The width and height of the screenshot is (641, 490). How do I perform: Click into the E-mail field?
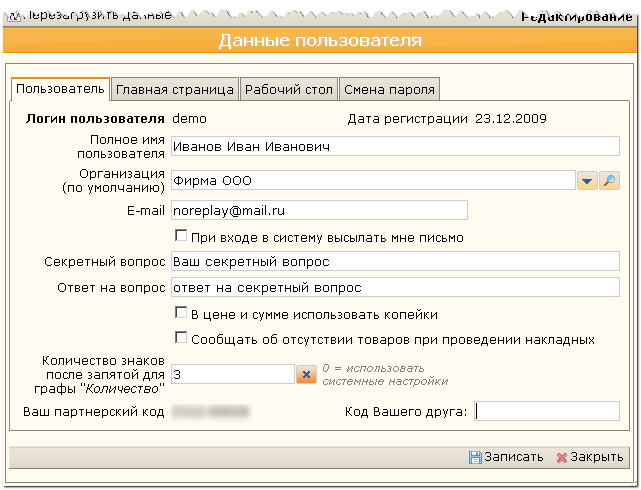pyautogui.click(x=318, y=211)
